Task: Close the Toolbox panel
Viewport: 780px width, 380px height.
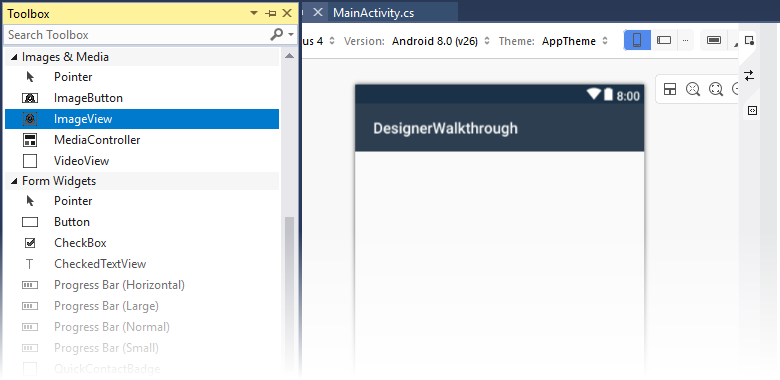Action: point(287,13)
